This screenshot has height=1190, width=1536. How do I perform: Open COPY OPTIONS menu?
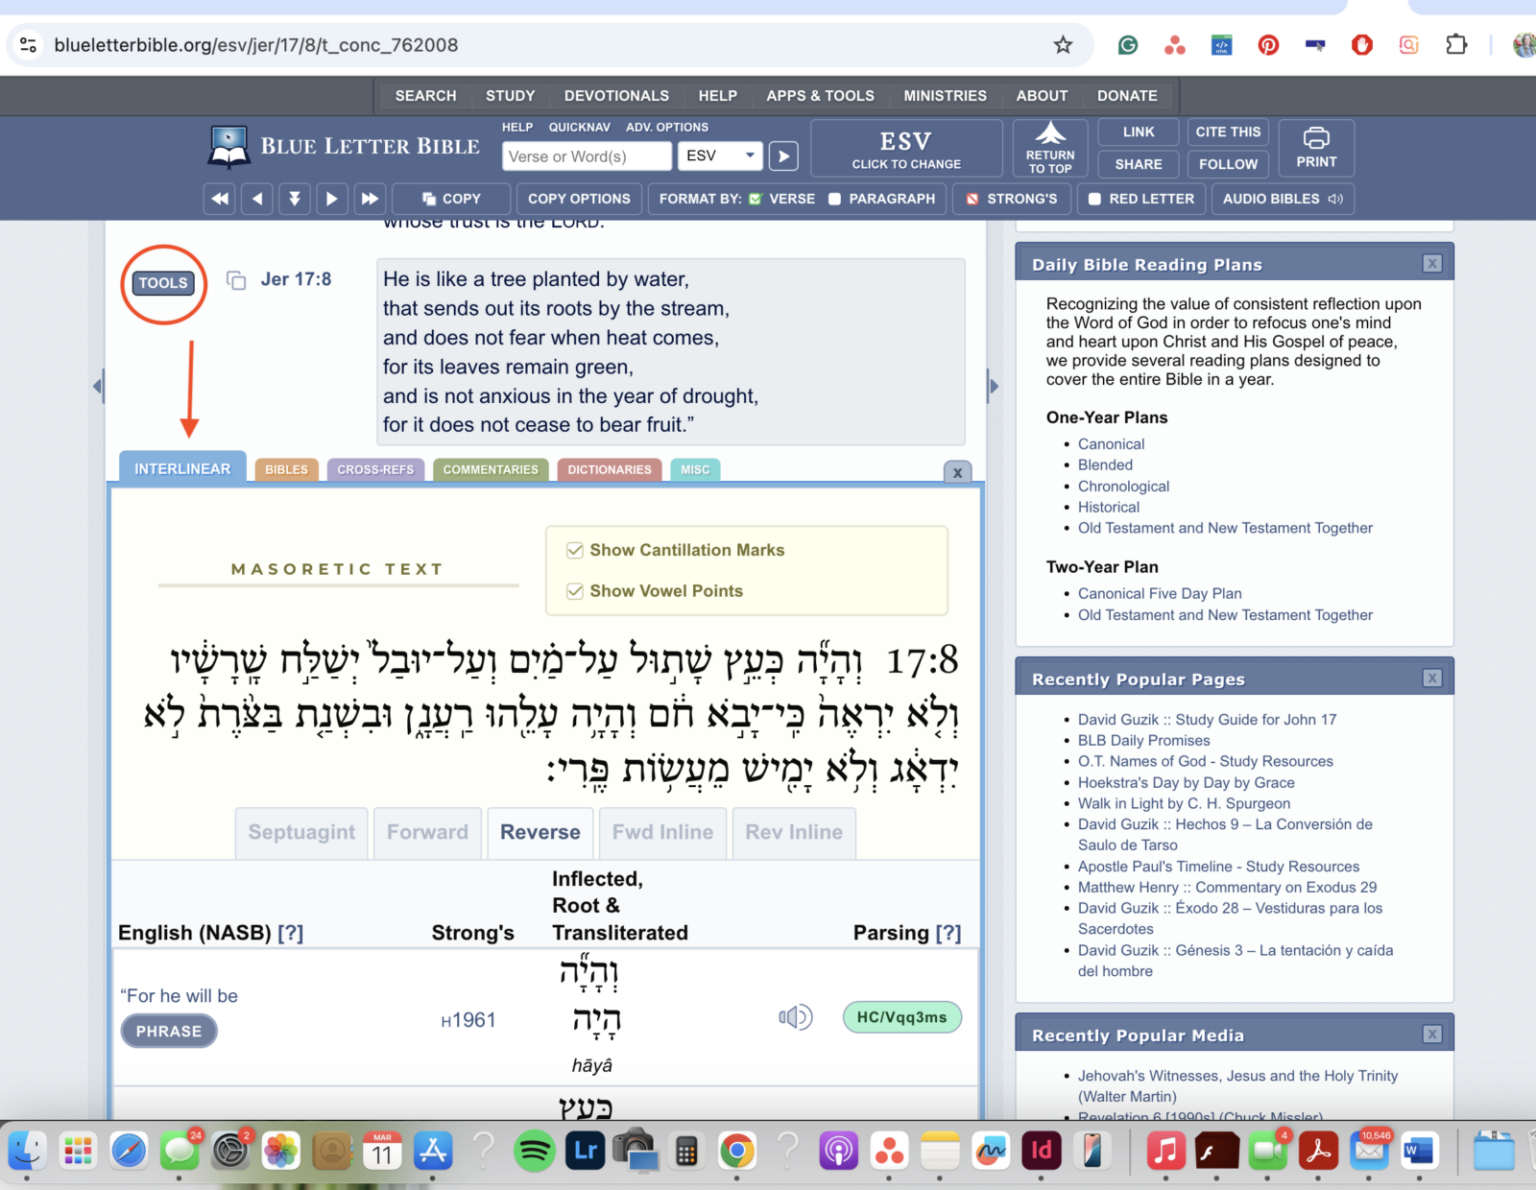579,199
